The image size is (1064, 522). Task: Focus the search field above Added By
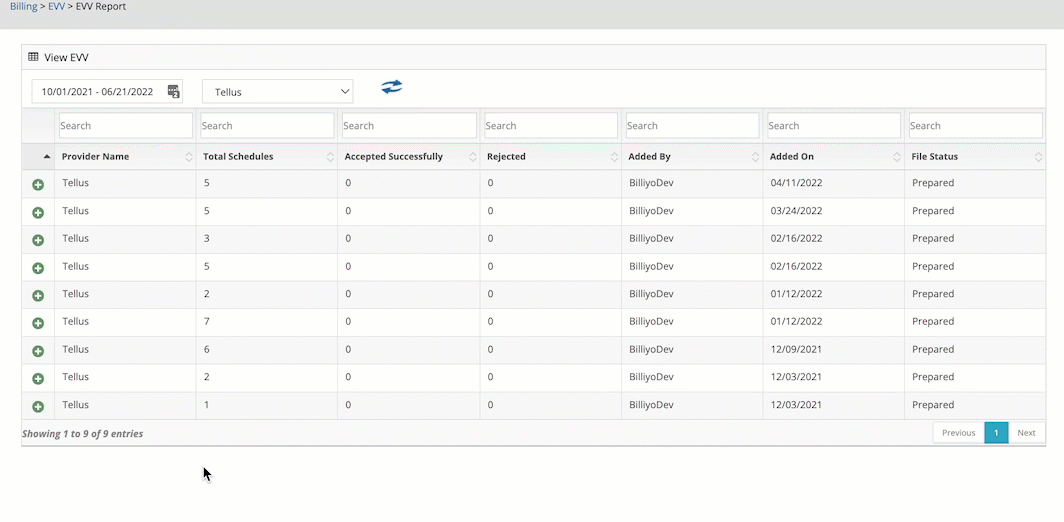click(691, 126)
